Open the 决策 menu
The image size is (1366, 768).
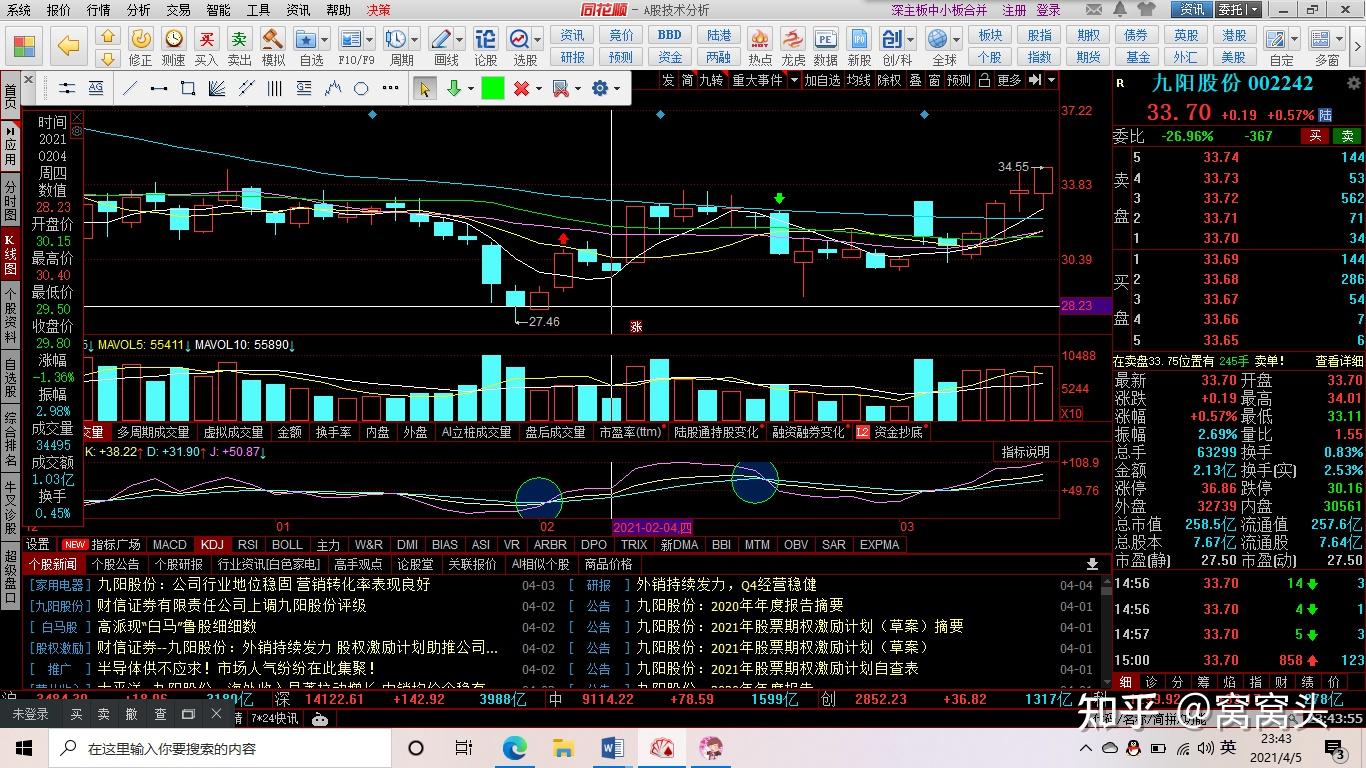click(379, 10)
